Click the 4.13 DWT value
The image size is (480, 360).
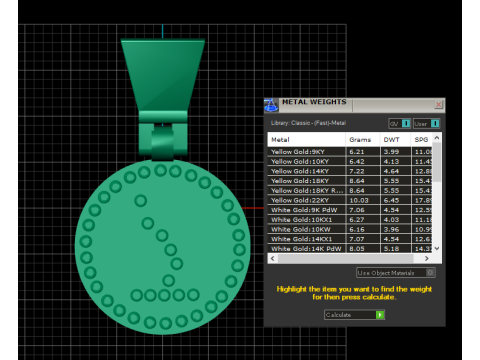coord(391,161)
